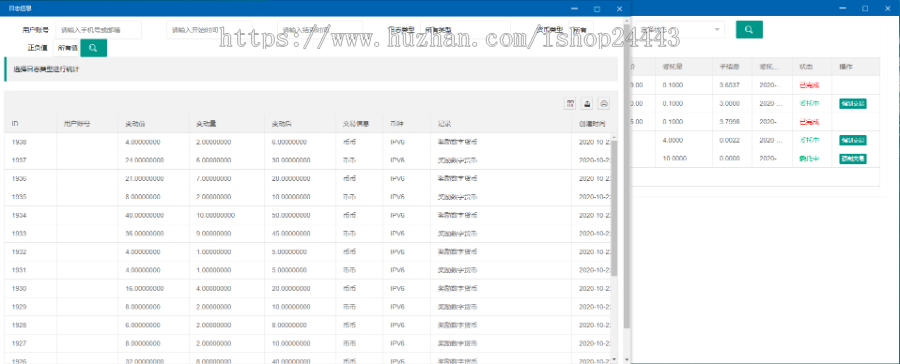900x364 pixels.
Task: Click the 7.00000000 value cell
Action: click(x=227, y=179)
